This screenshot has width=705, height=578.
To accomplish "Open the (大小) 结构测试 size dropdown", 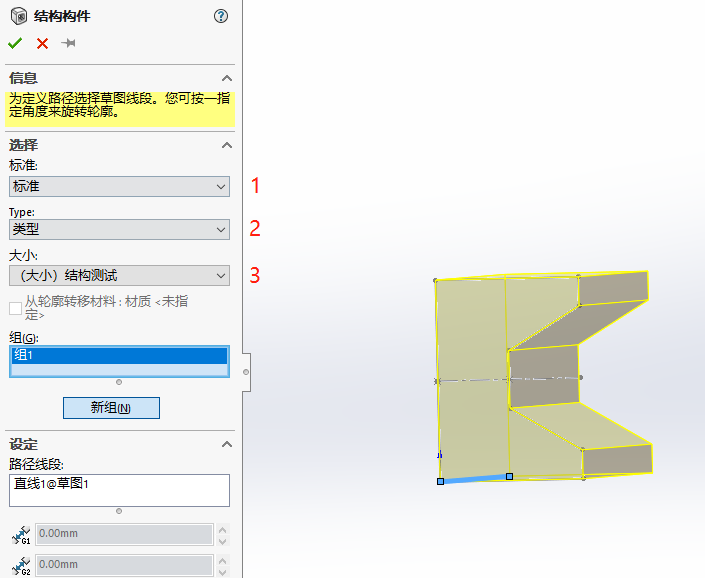I will (119, 275).
